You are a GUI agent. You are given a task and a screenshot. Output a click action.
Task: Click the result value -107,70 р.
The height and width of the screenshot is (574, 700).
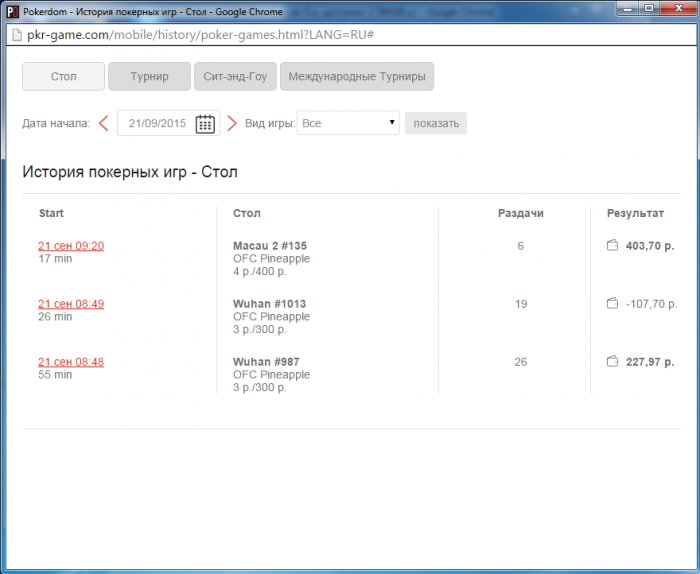(x=651, y=304)
